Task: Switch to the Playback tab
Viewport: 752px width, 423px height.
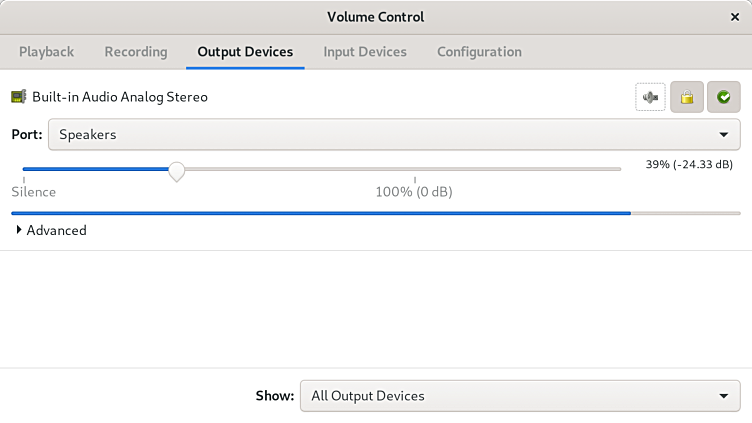Action: coord(46,52)
